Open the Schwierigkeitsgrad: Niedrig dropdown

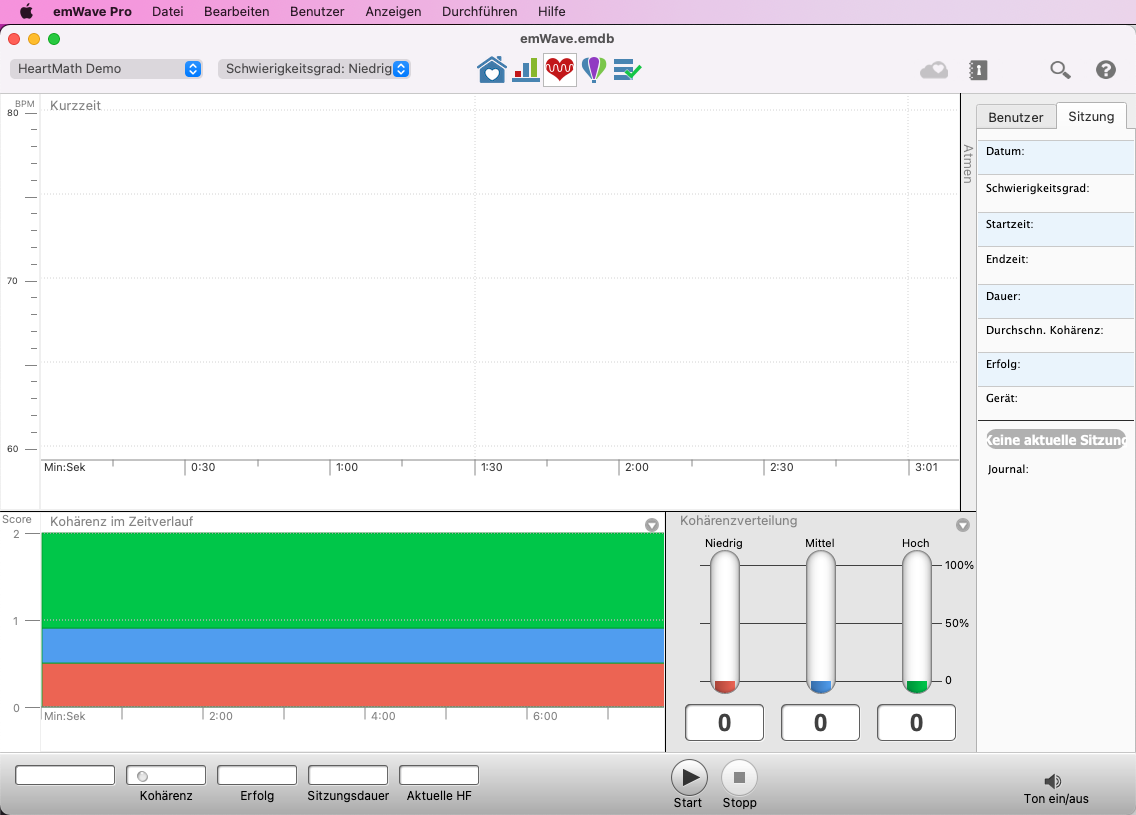[x=314, y=69]
